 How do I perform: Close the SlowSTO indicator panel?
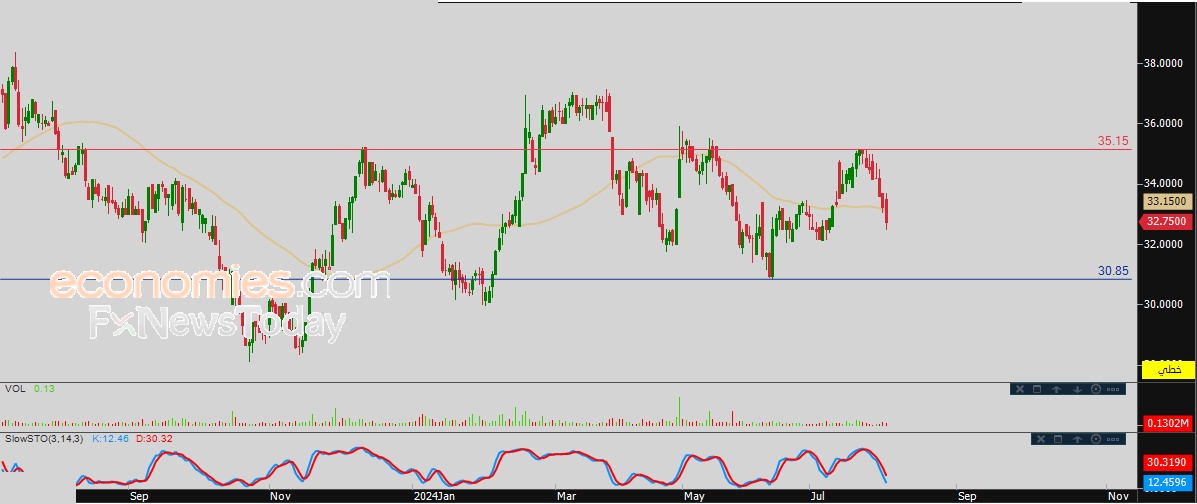click(1041, 439)
